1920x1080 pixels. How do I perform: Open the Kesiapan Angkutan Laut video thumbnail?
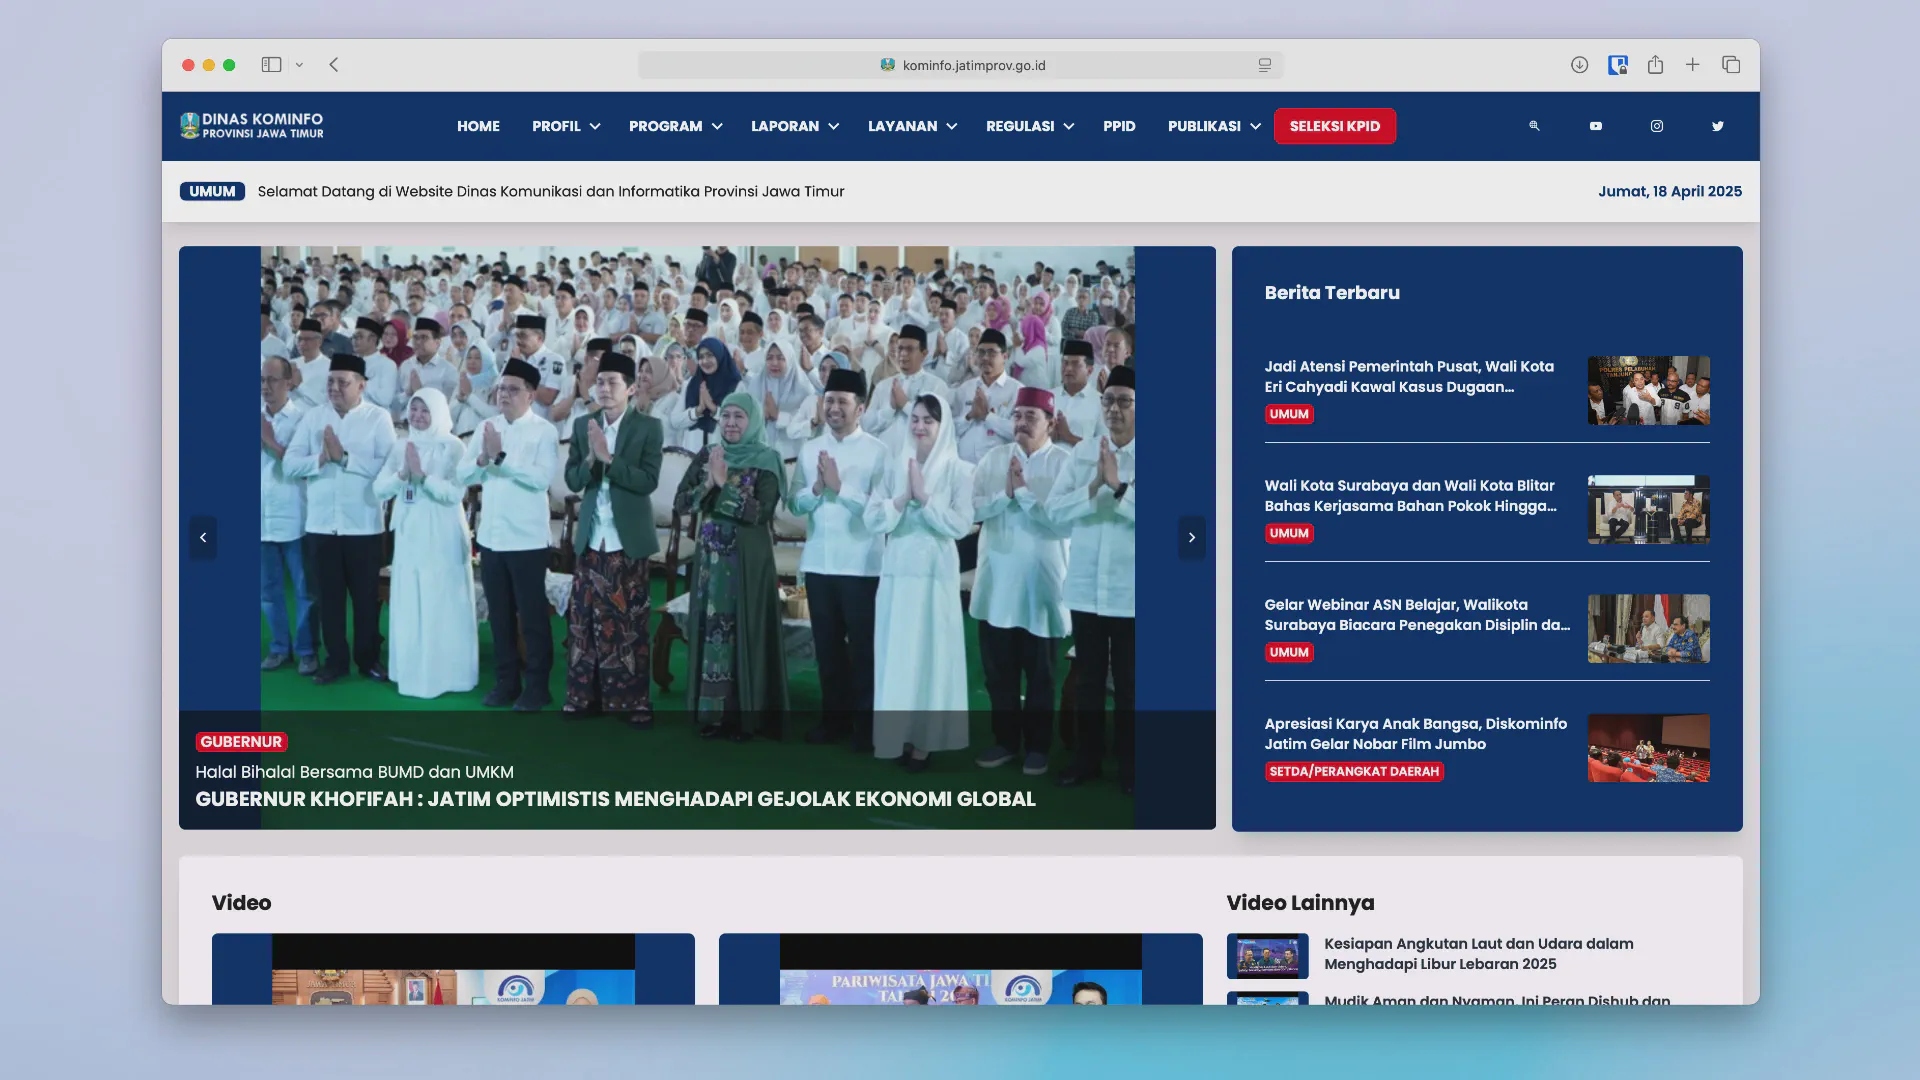coord(1267,956)
